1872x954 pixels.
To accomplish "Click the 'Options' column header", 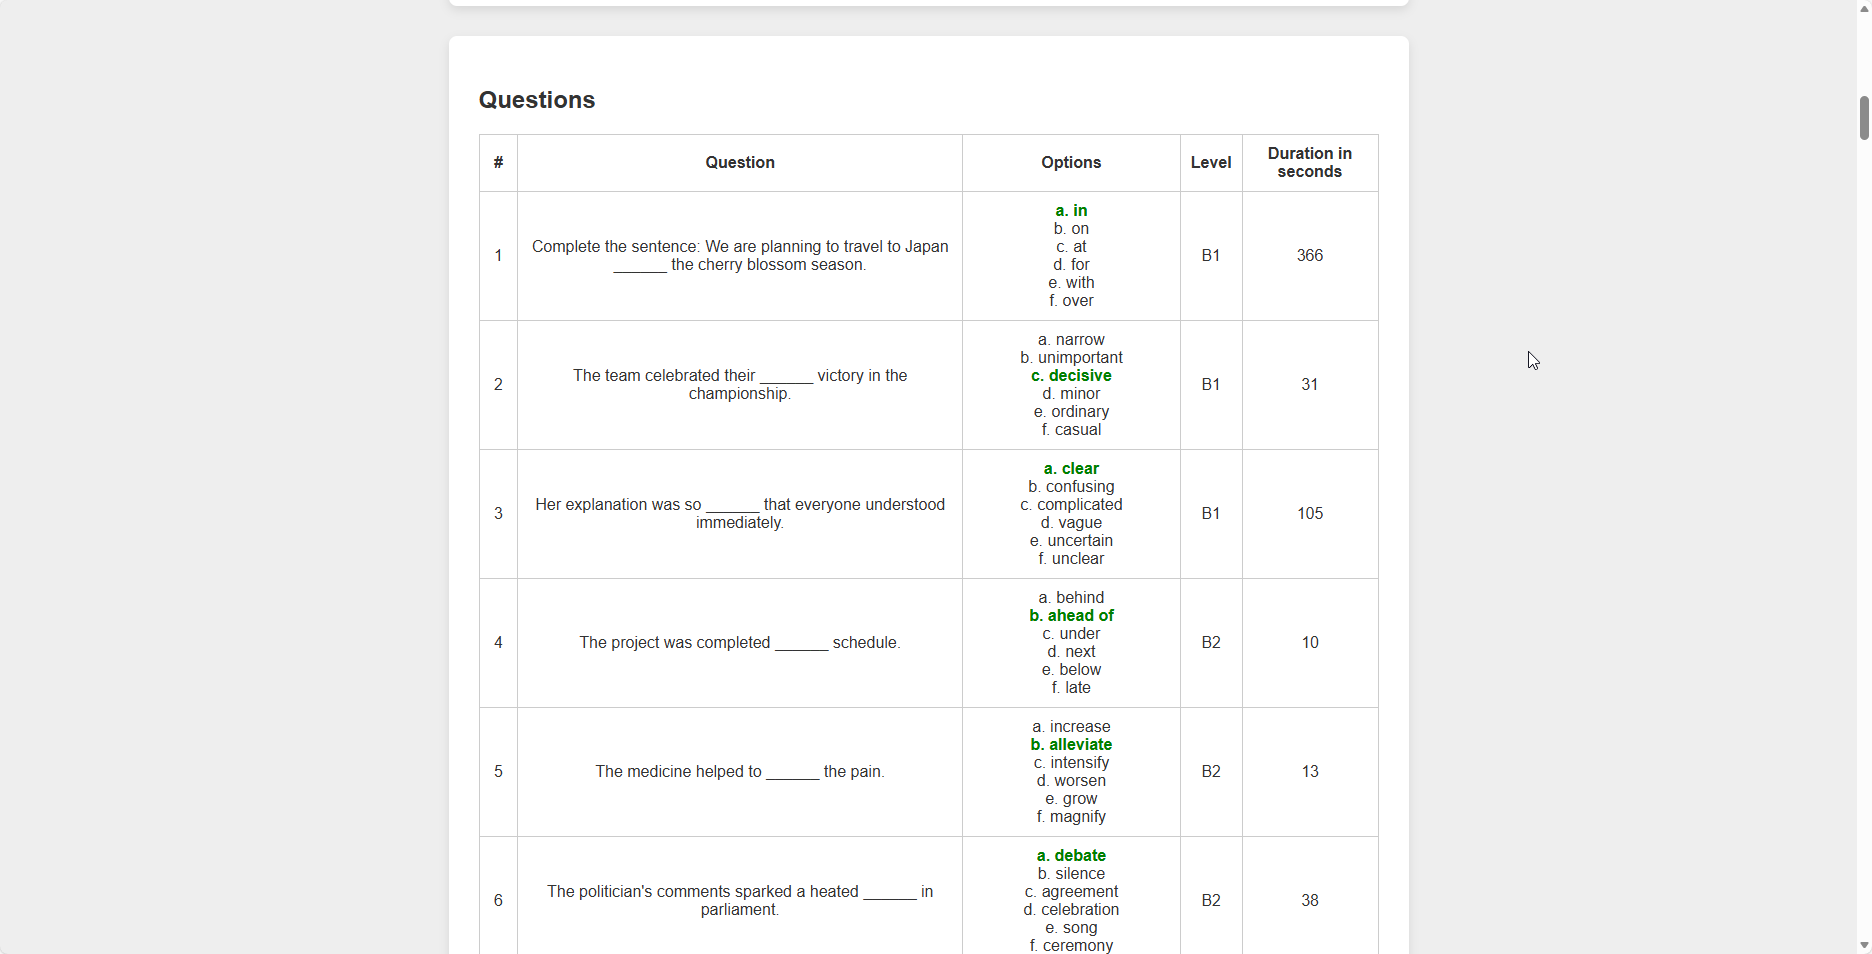I will (x=1071, y=163).
